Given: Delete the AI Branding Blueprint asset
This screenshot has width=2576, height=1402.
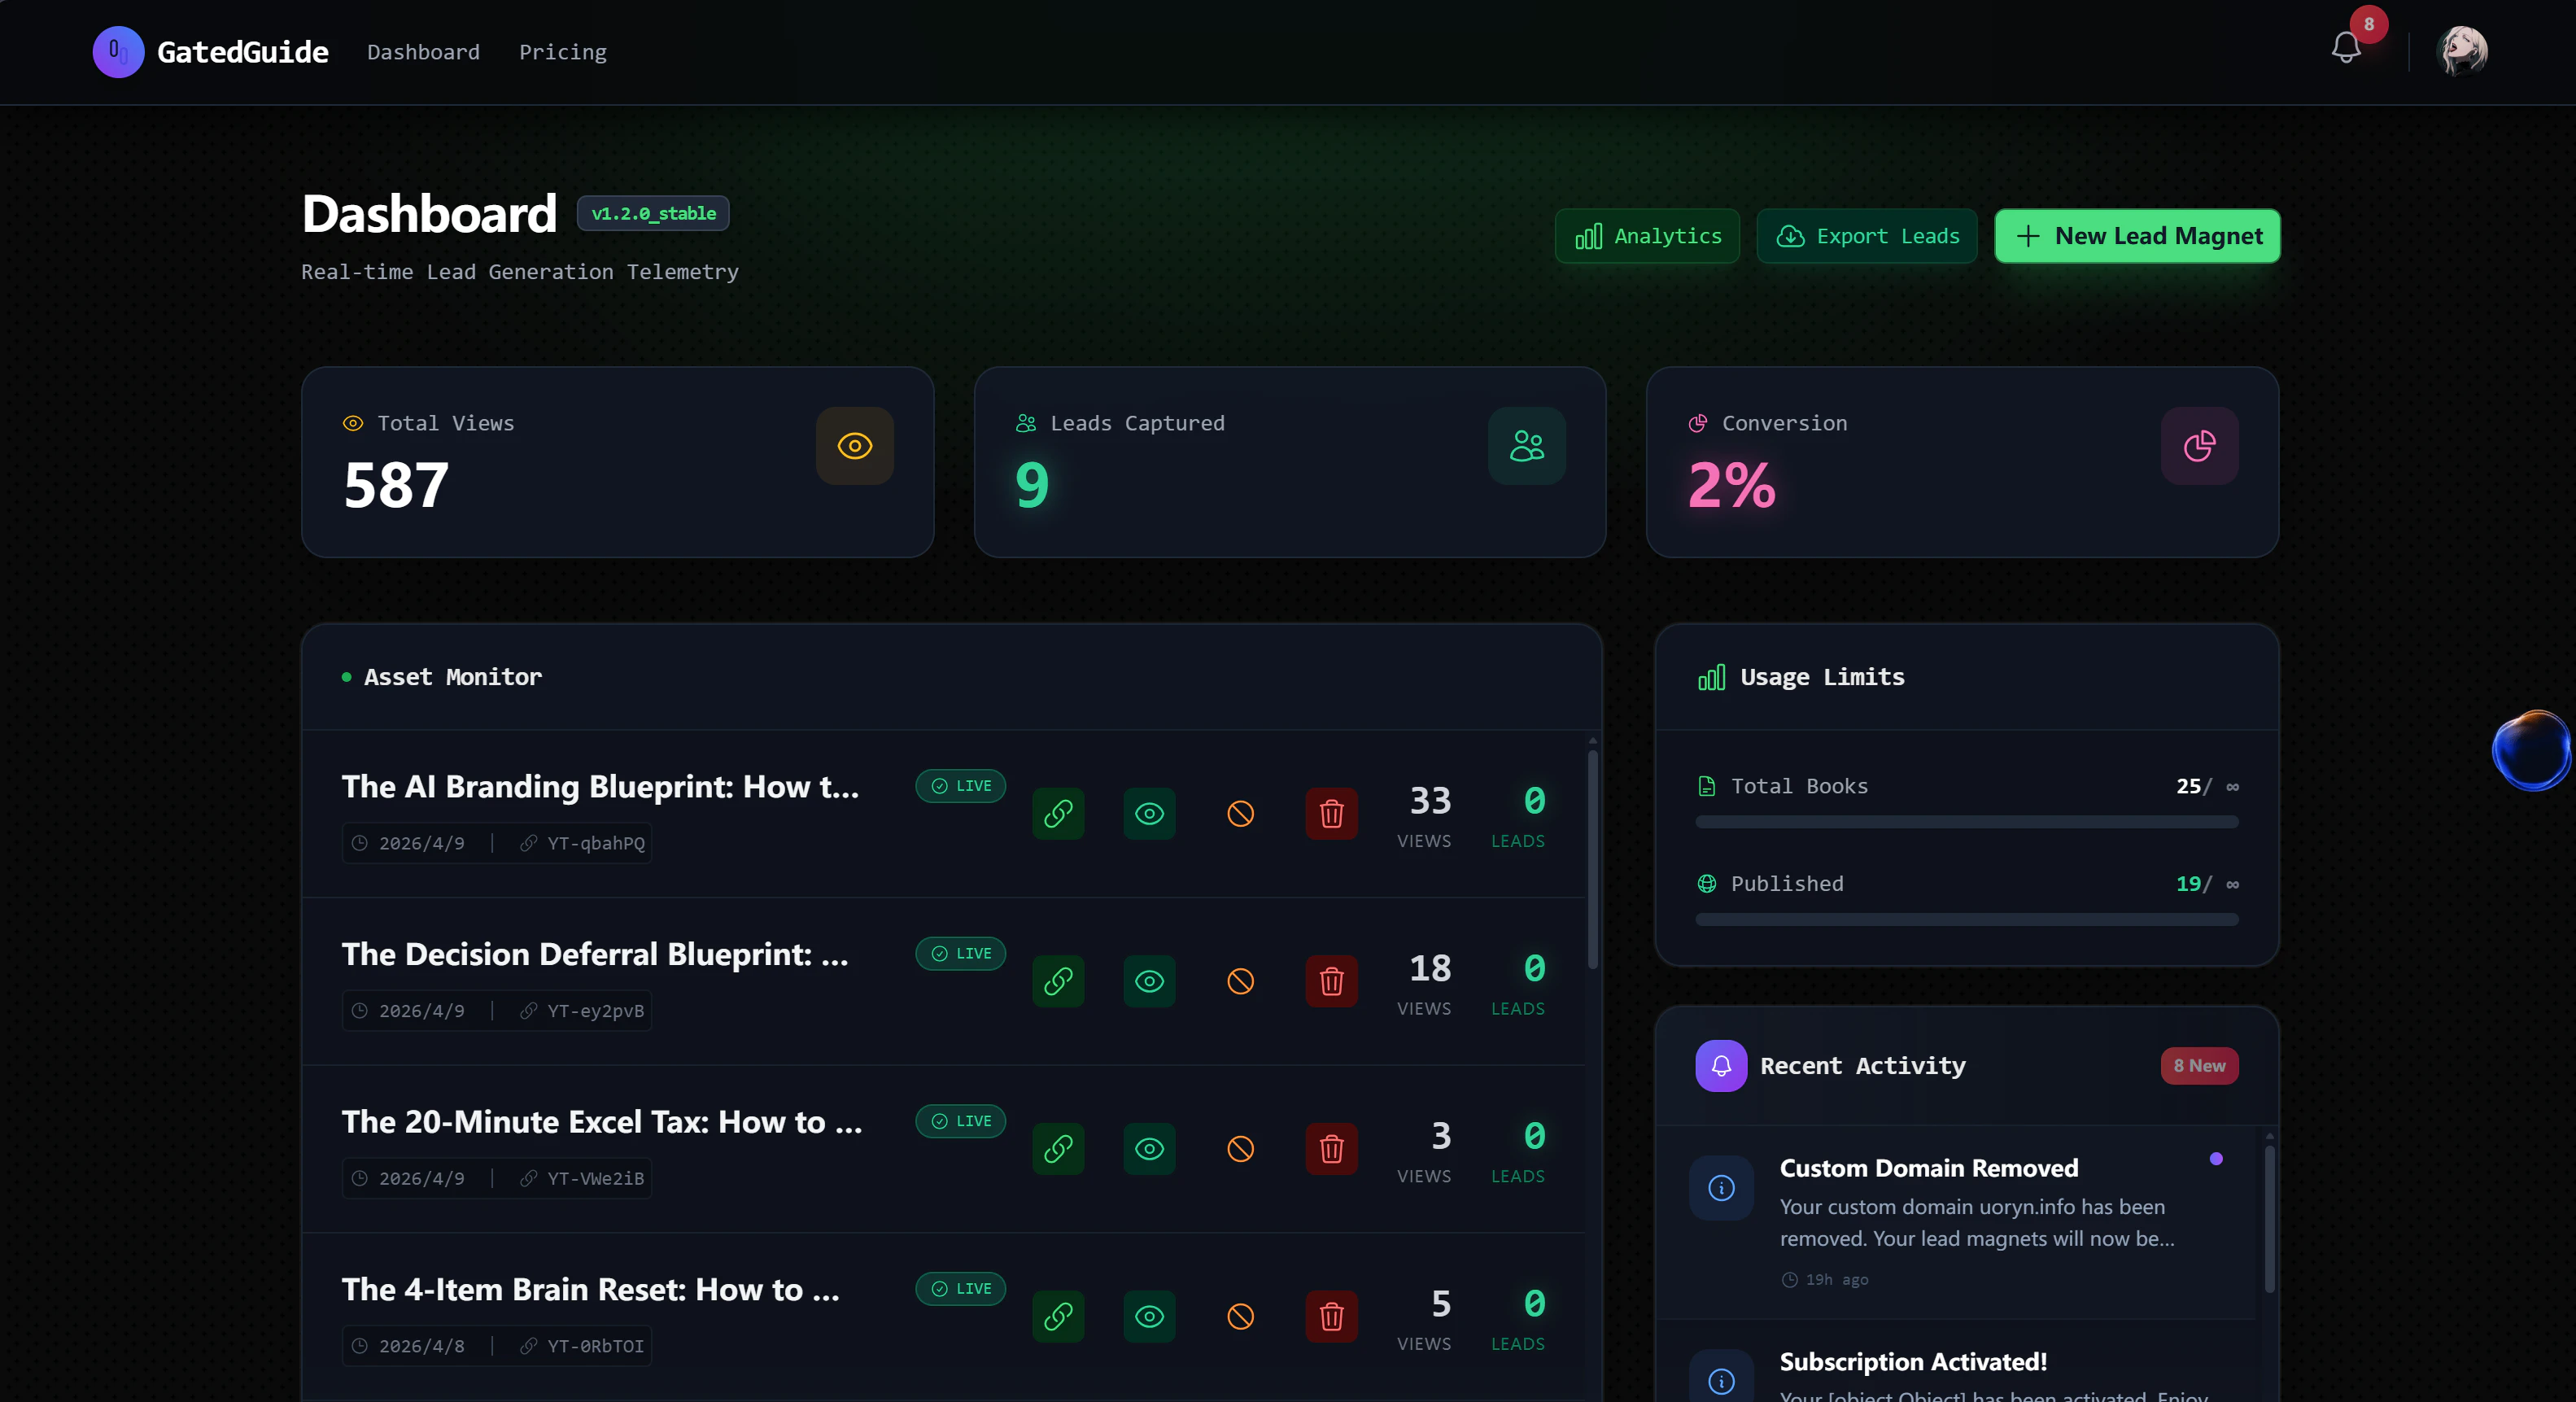Looking at the screenshot, I should coord(1331,814).
